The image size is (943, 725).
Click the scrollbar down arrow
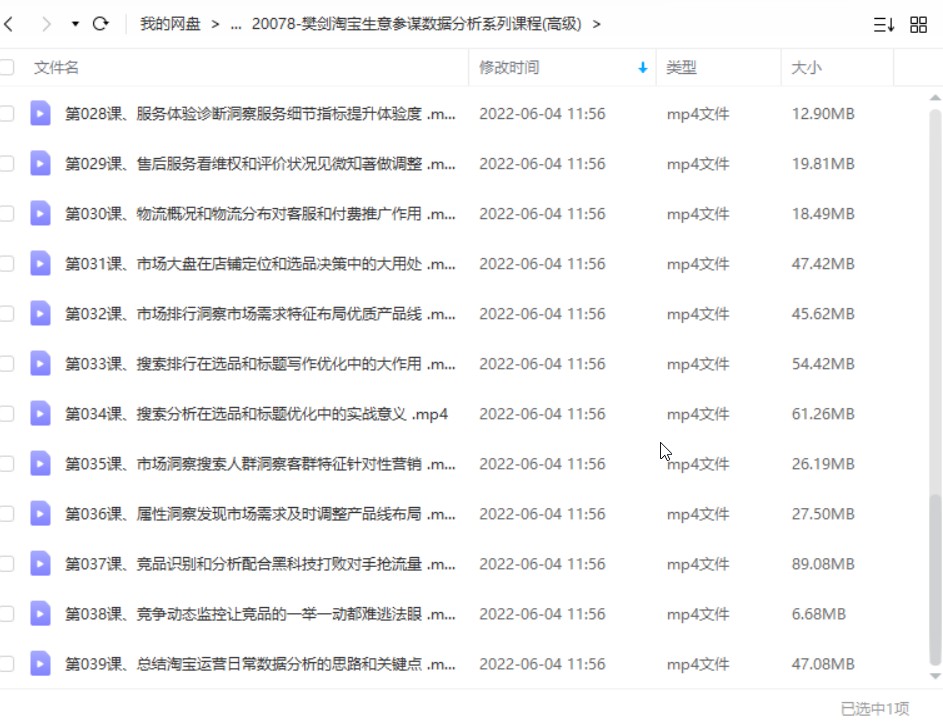[935, 676]
